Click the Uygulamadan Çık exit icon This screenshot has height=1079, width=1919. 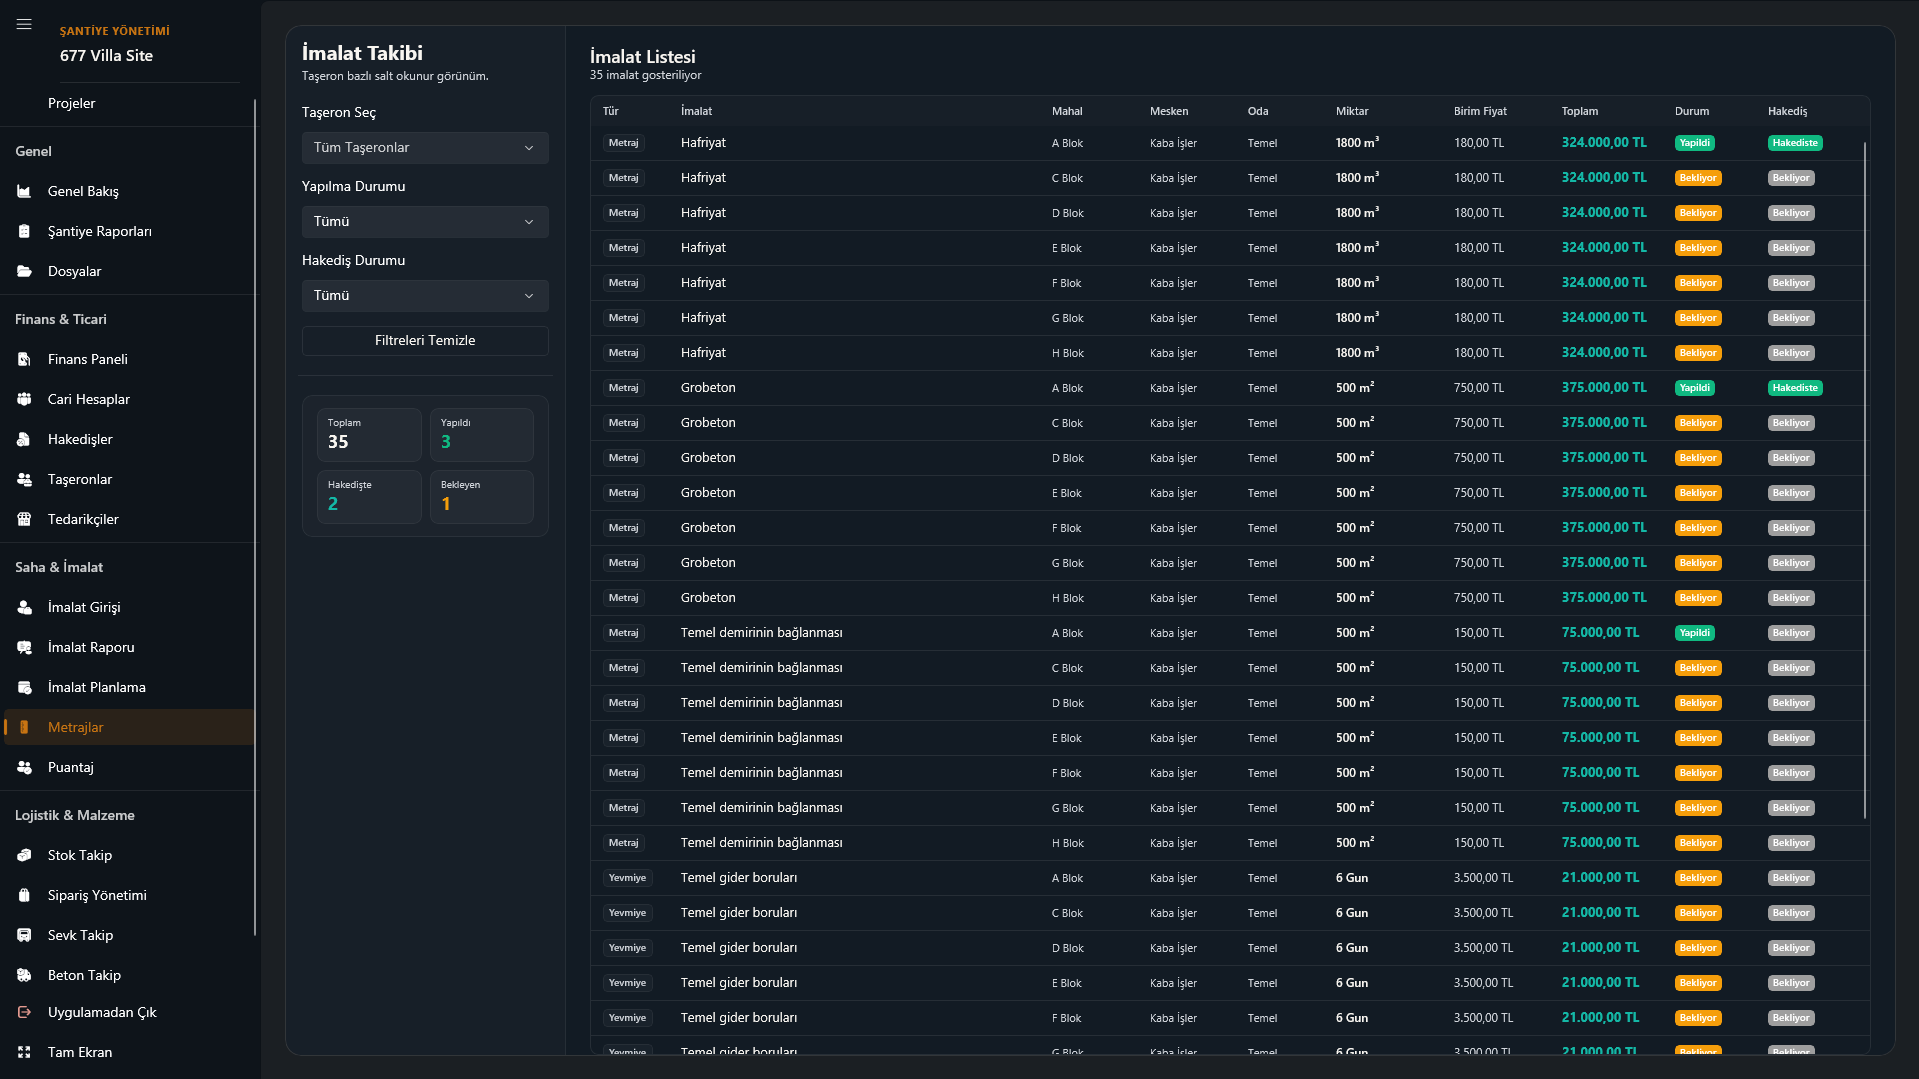click(x=24, y=1012)
